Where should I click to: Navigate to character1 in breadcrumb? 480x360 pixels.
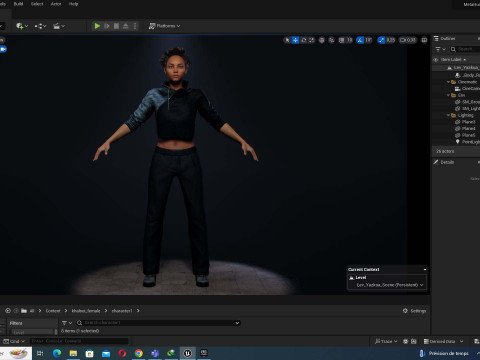pos(122,311)
